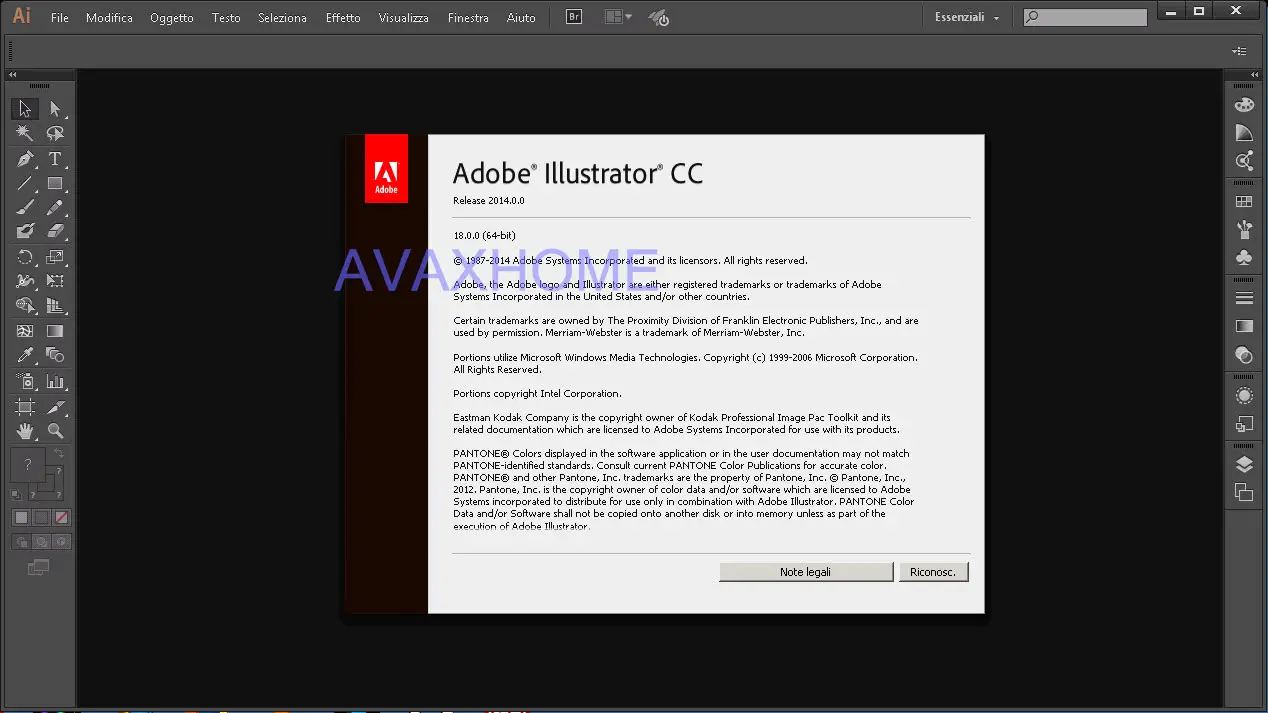The width and height of the screenshot is (1268, 713).
Task: Open the Swatches panel
Action: (x=1244, y=201)
